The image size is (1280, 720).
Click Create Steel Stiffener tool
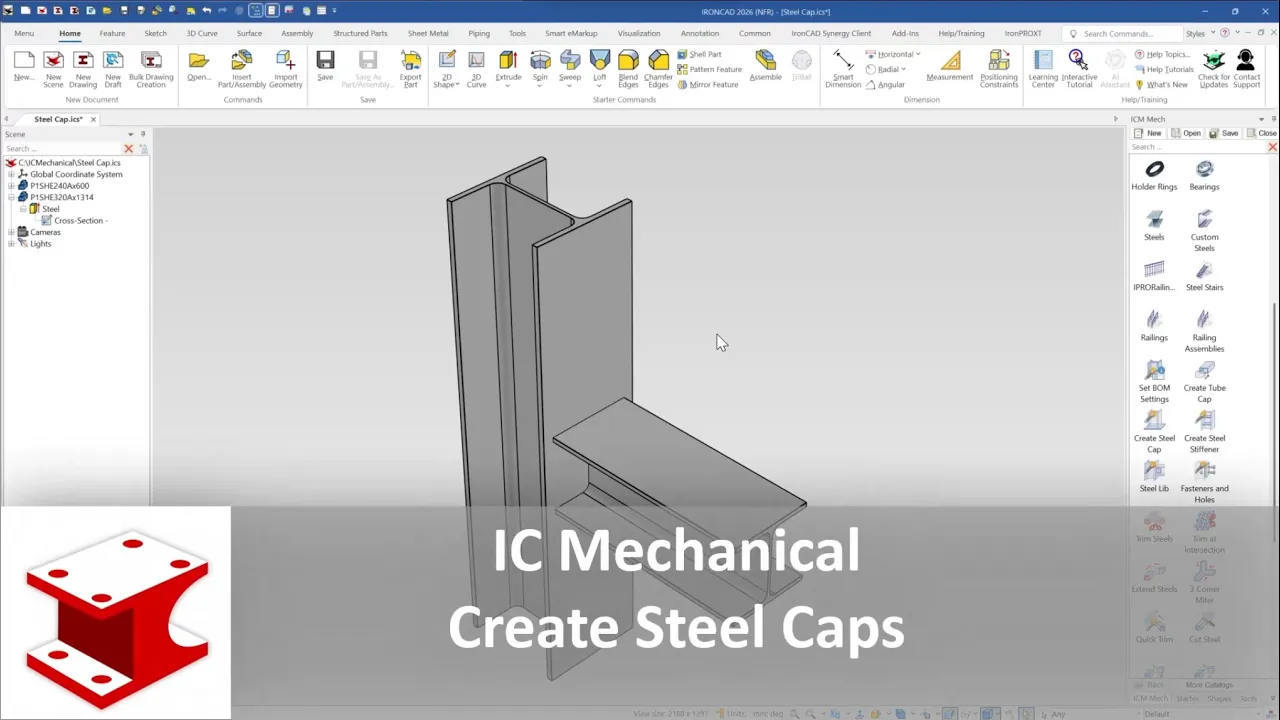click(1204, 432)
